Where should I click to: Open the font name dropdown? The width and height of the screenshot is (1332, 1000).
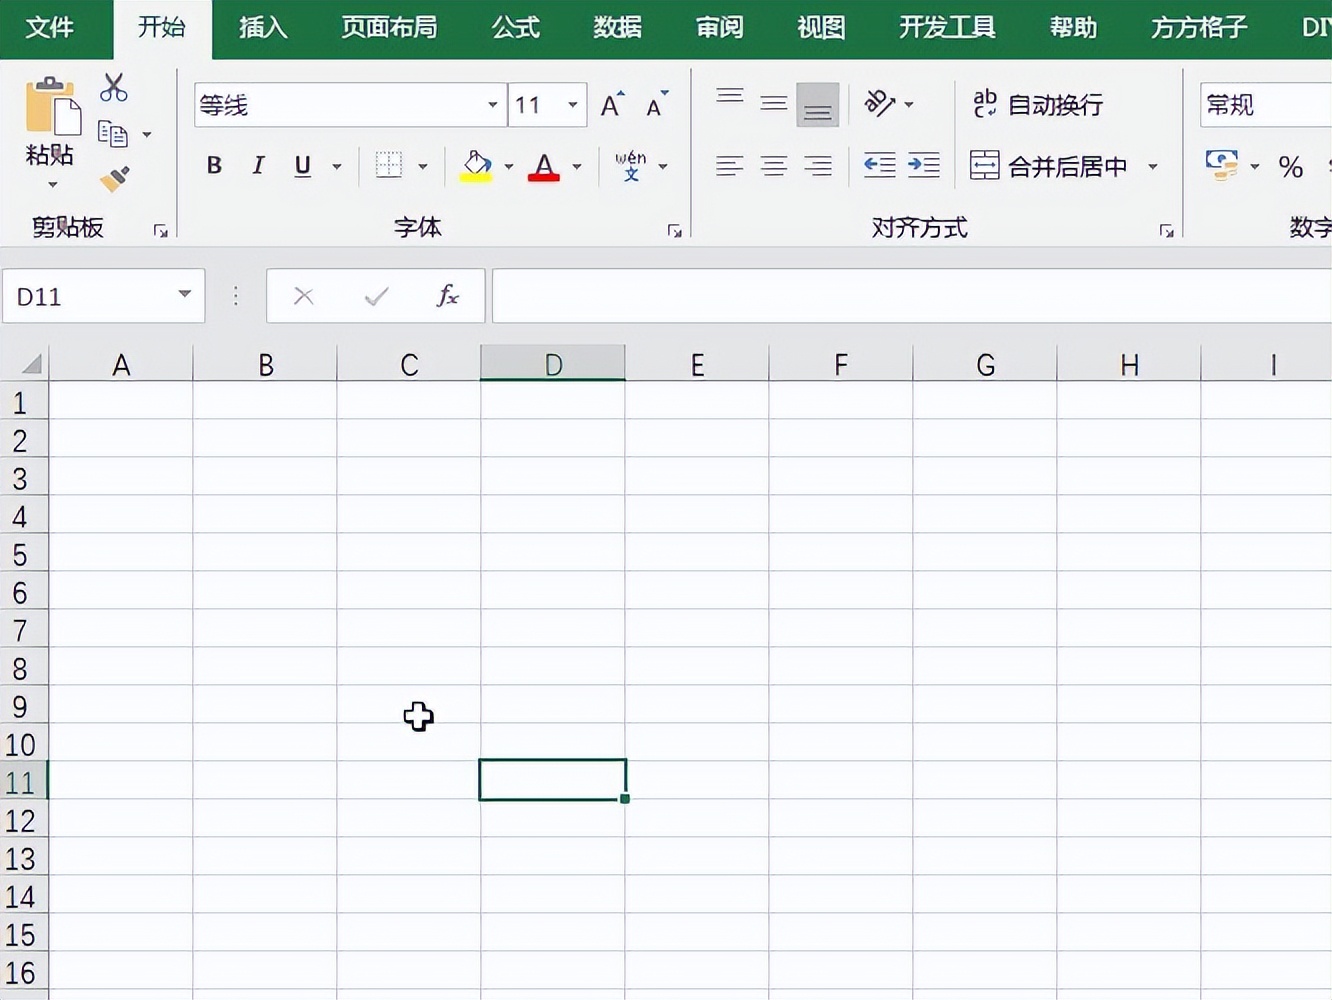coord(492,104)
